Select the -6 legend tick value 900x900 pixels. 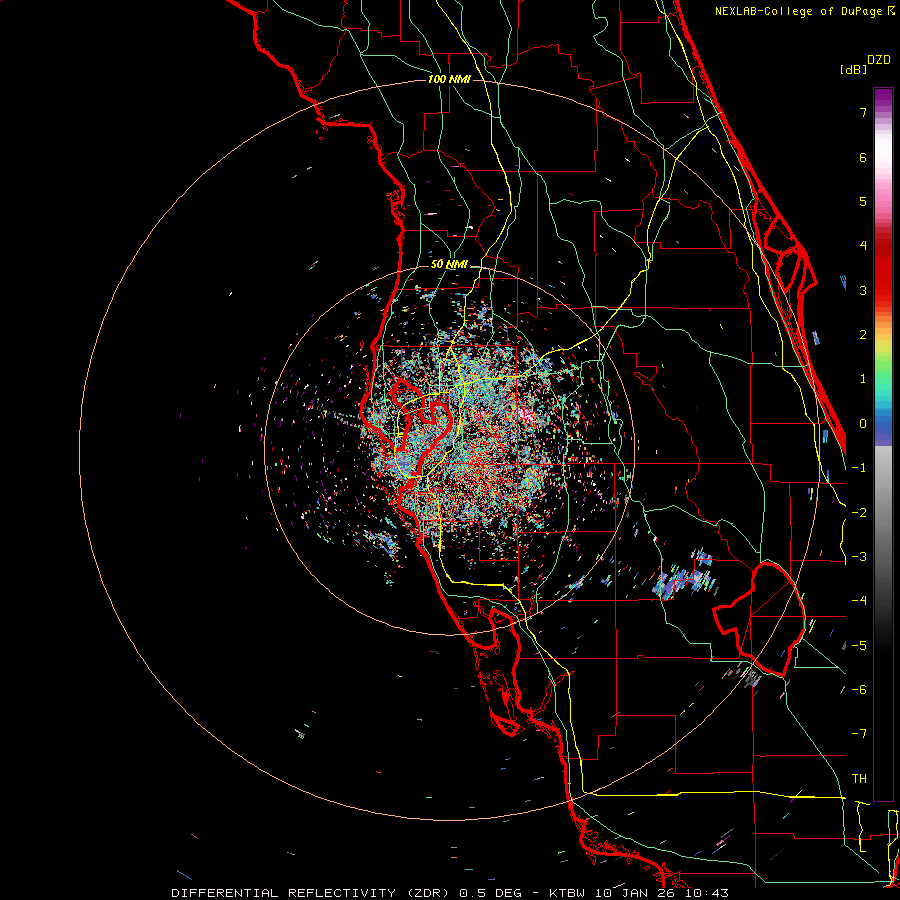(x=859, y=690)
